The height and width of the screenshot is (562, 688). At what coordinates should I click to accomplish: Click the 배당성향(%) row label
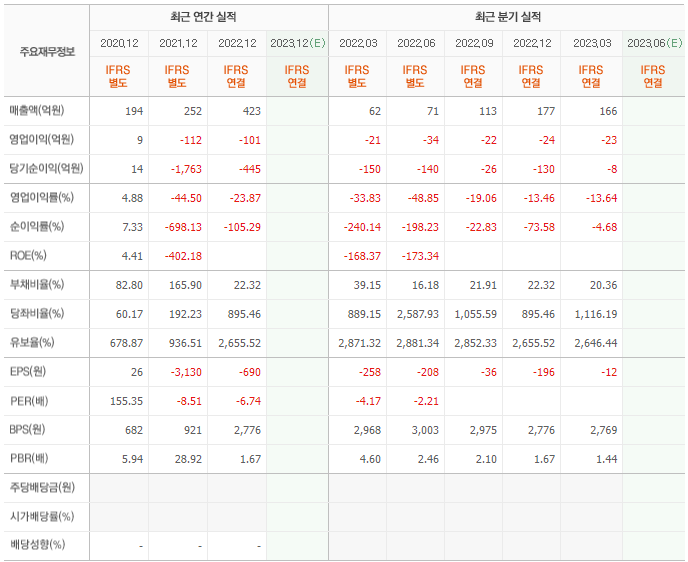pos(37,545)
